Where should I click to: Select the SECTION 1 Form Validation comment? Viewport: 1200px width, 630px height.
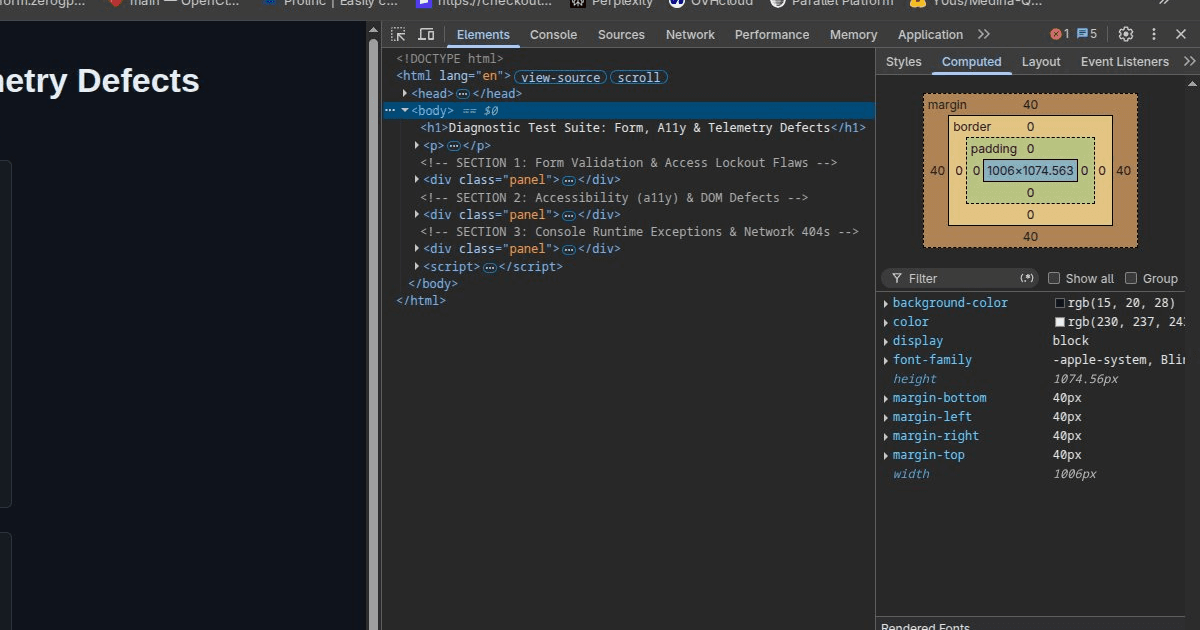[628, 163]
